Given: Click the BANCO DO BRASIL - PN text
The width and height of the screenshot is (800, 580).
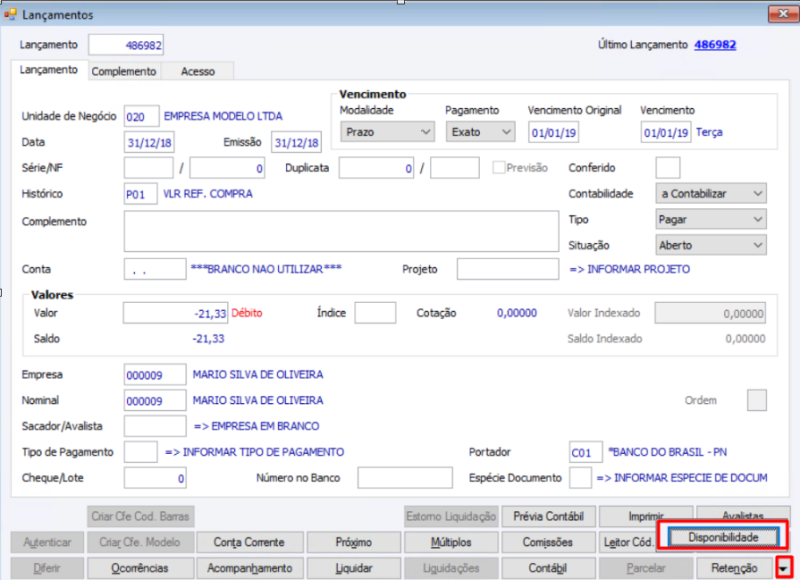Looking at the screenshot, I should tap(667, 452).
